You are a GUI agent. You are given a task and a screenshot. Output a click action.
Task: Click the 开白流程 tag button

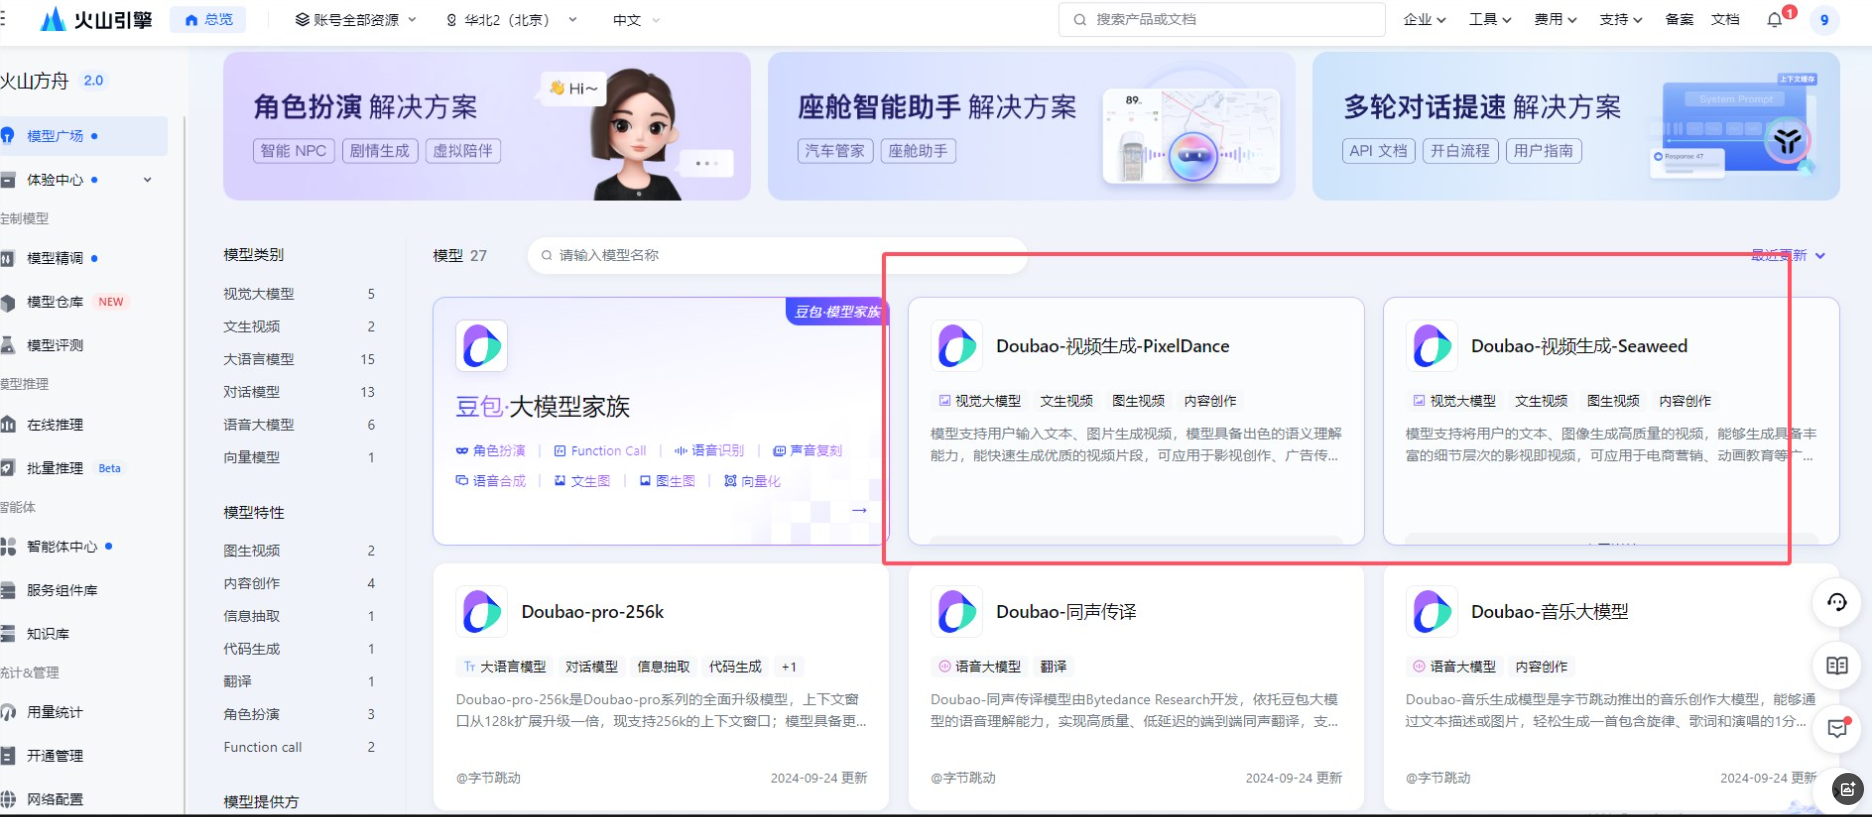(1460, 151)
